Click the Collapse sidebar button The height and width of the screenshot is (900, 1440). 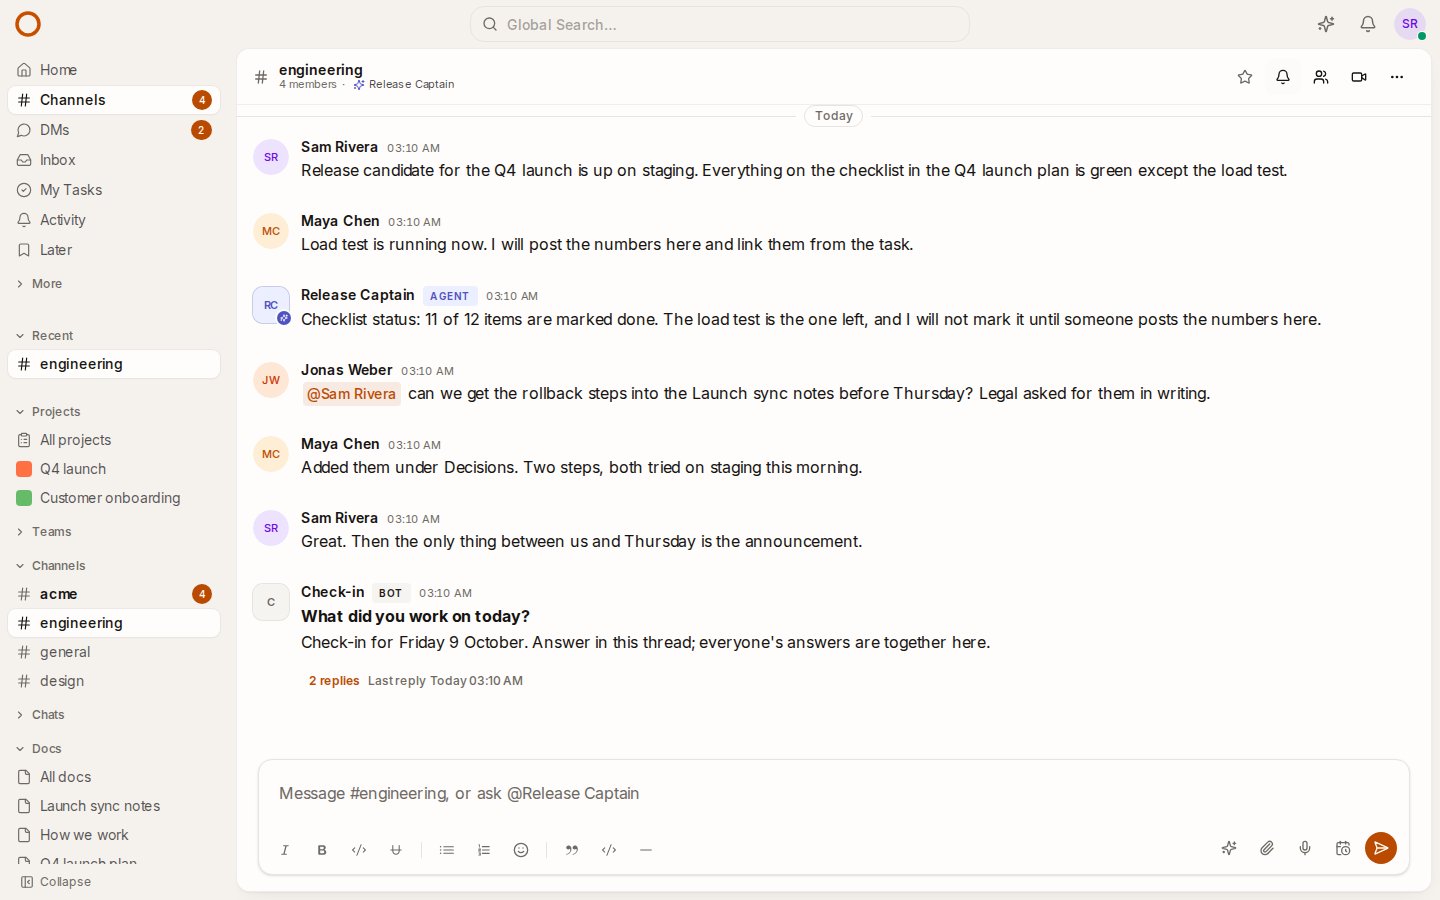point(56,882)
